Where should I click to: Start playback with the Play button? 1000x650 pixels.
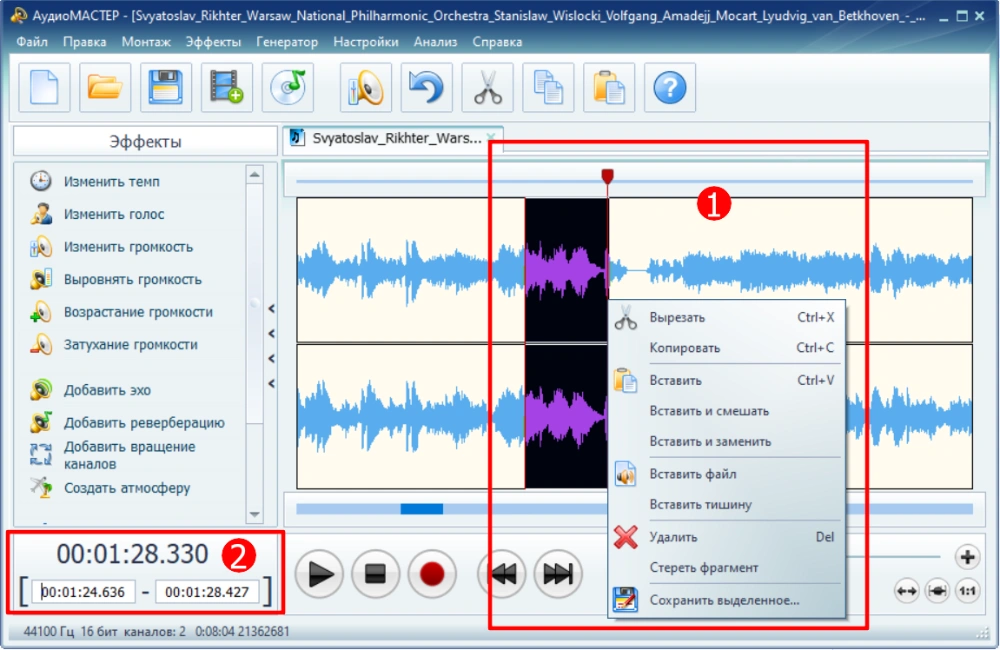click(320, 573)
